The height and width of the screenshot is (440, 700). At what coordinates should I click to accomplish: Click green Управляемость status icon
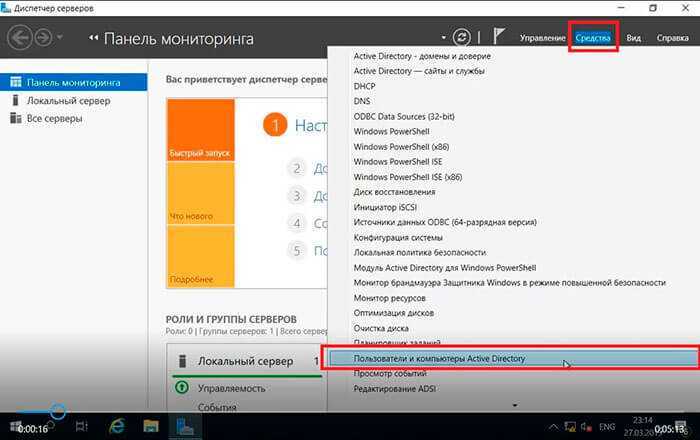(182, 387)
